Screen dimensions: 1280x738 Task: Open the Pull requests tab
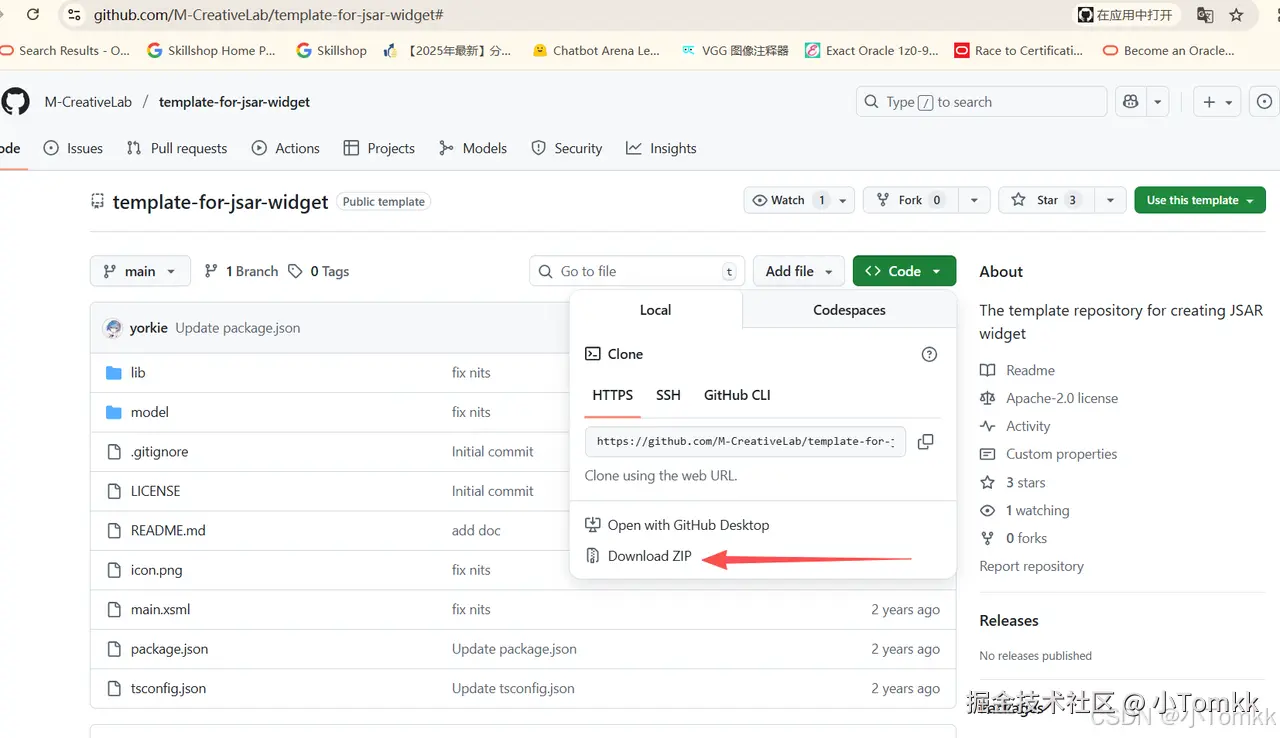point(177,148)
